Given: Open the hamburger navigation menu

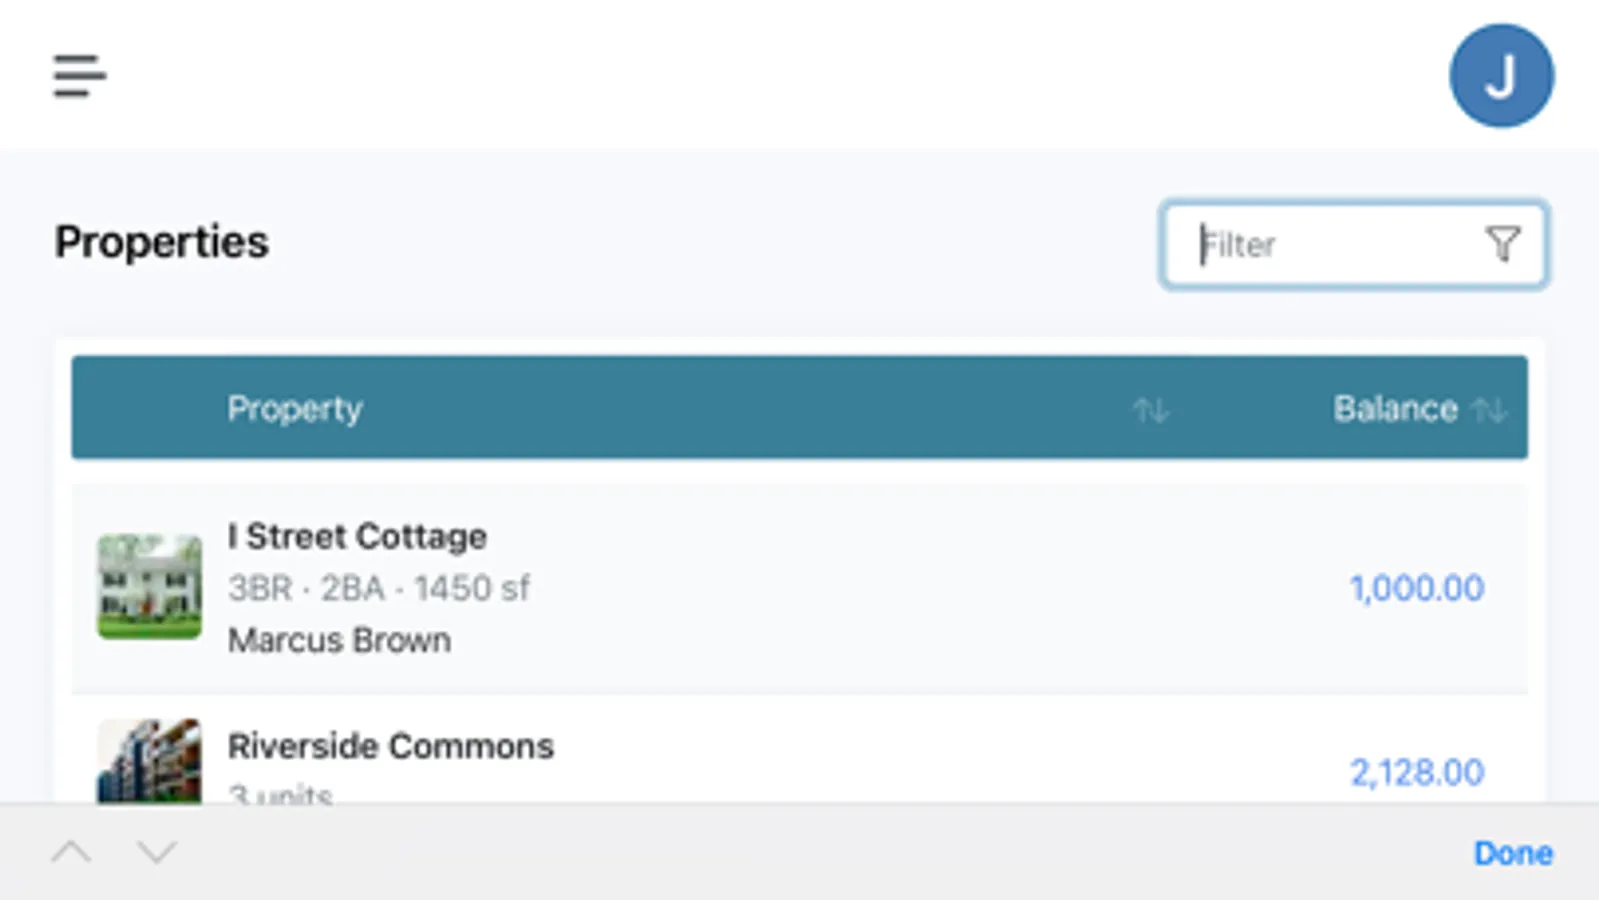Looking at the screenshot, I should pos(79,76).
